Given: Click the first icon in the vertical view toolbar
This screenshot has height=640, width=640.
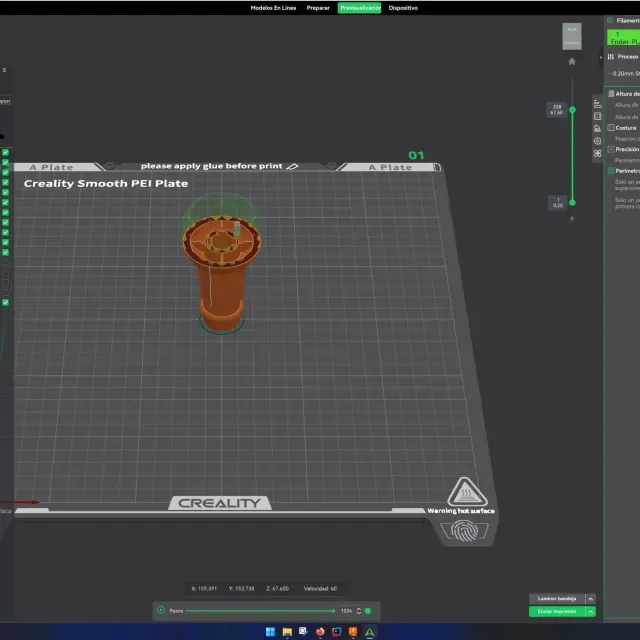Looking at the screenshot, I should pos(598,104).
